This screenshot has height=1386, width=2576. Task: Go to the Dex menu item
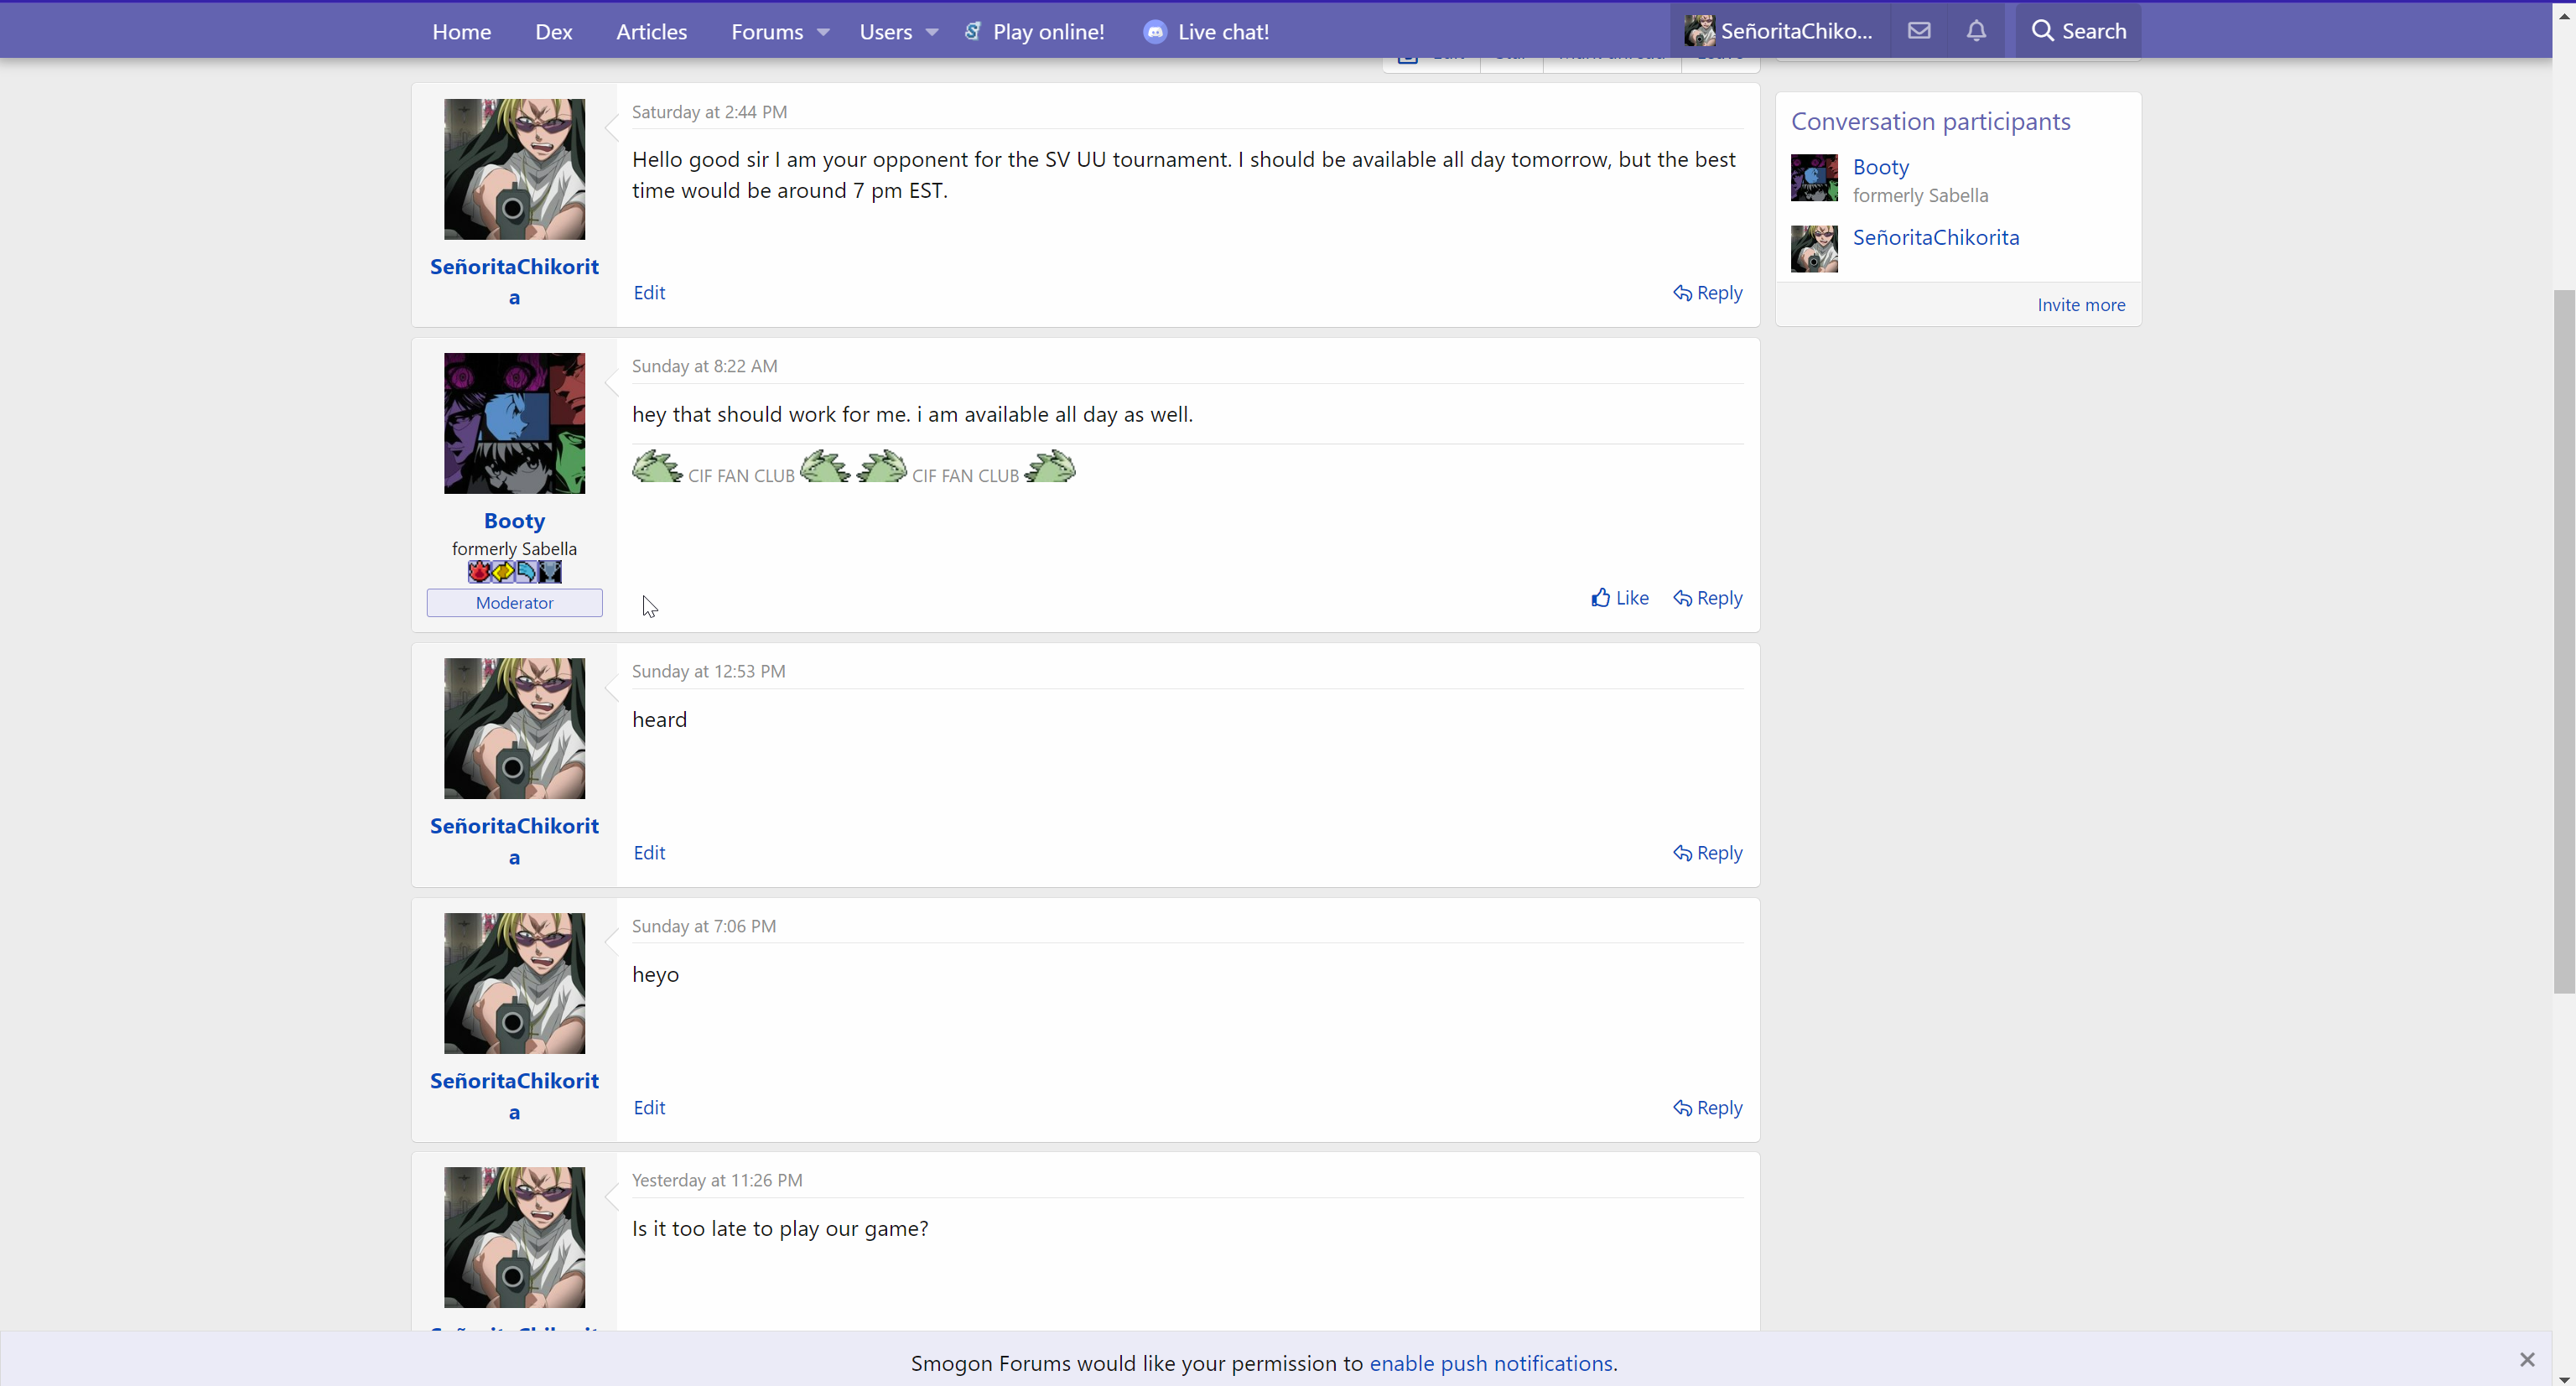[553, 32]
